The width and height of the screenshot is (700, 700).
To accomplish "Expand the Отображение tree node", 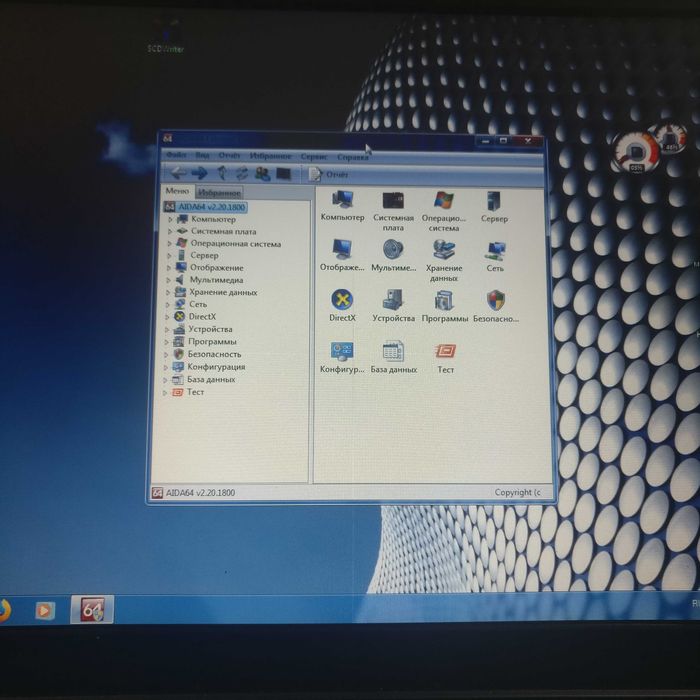I will (169, 267).
